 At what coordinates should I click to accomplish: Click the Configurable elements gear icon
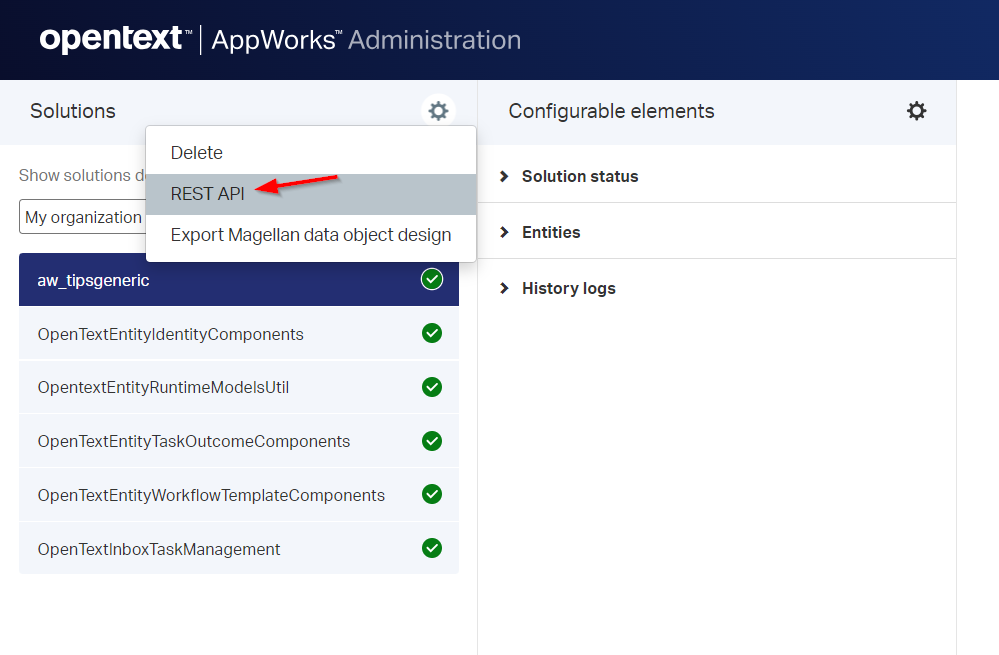click(916, 111)
